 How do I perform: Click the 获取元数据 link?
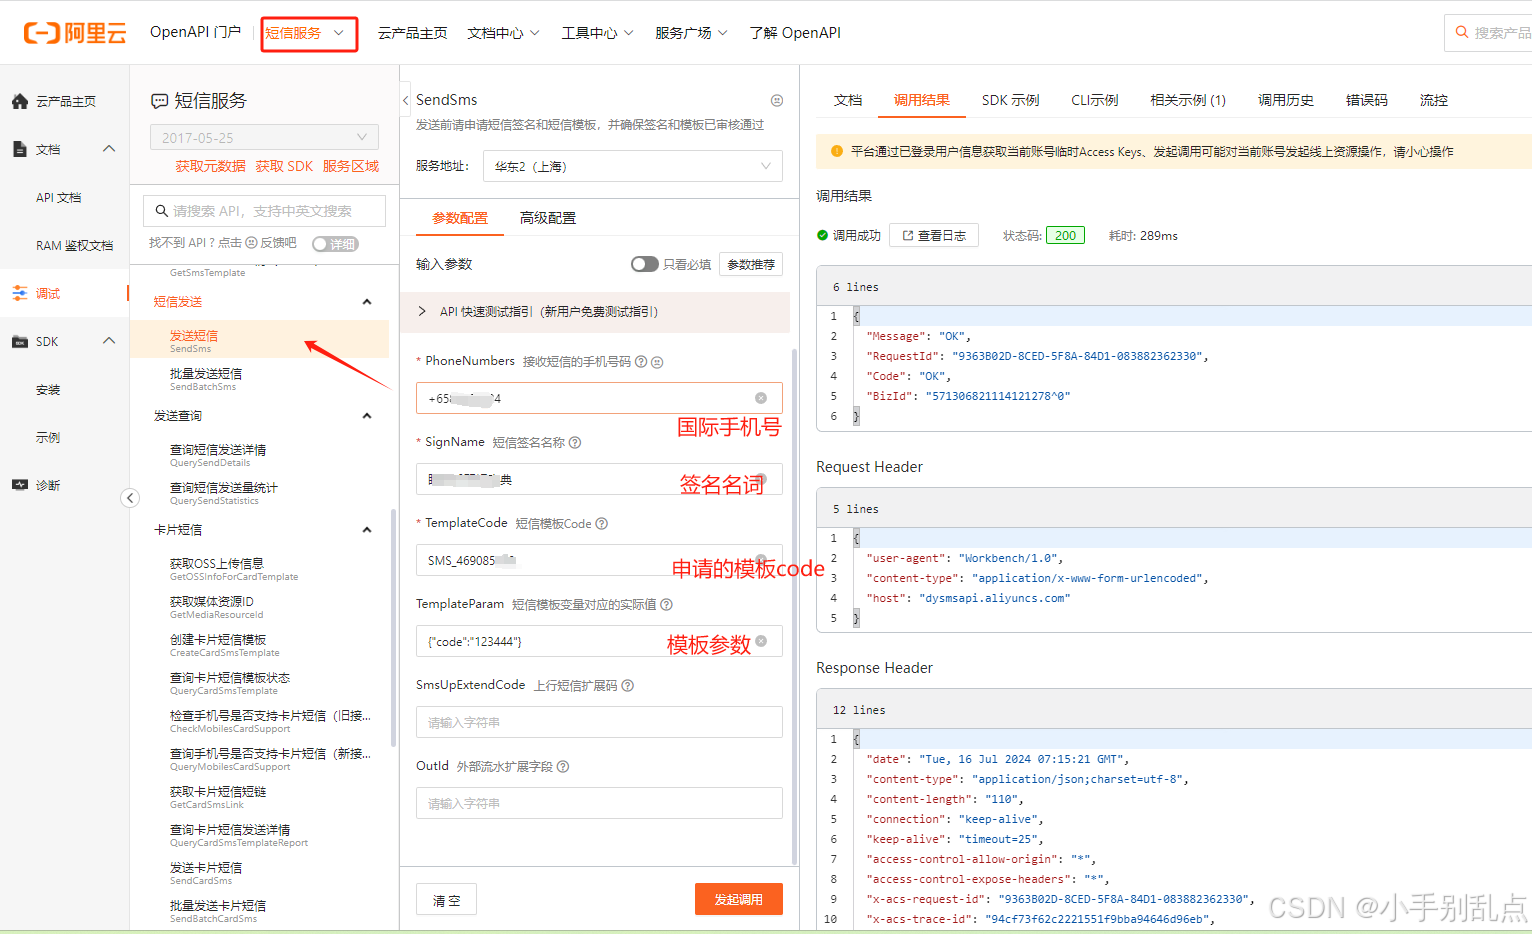coord(210,166)
